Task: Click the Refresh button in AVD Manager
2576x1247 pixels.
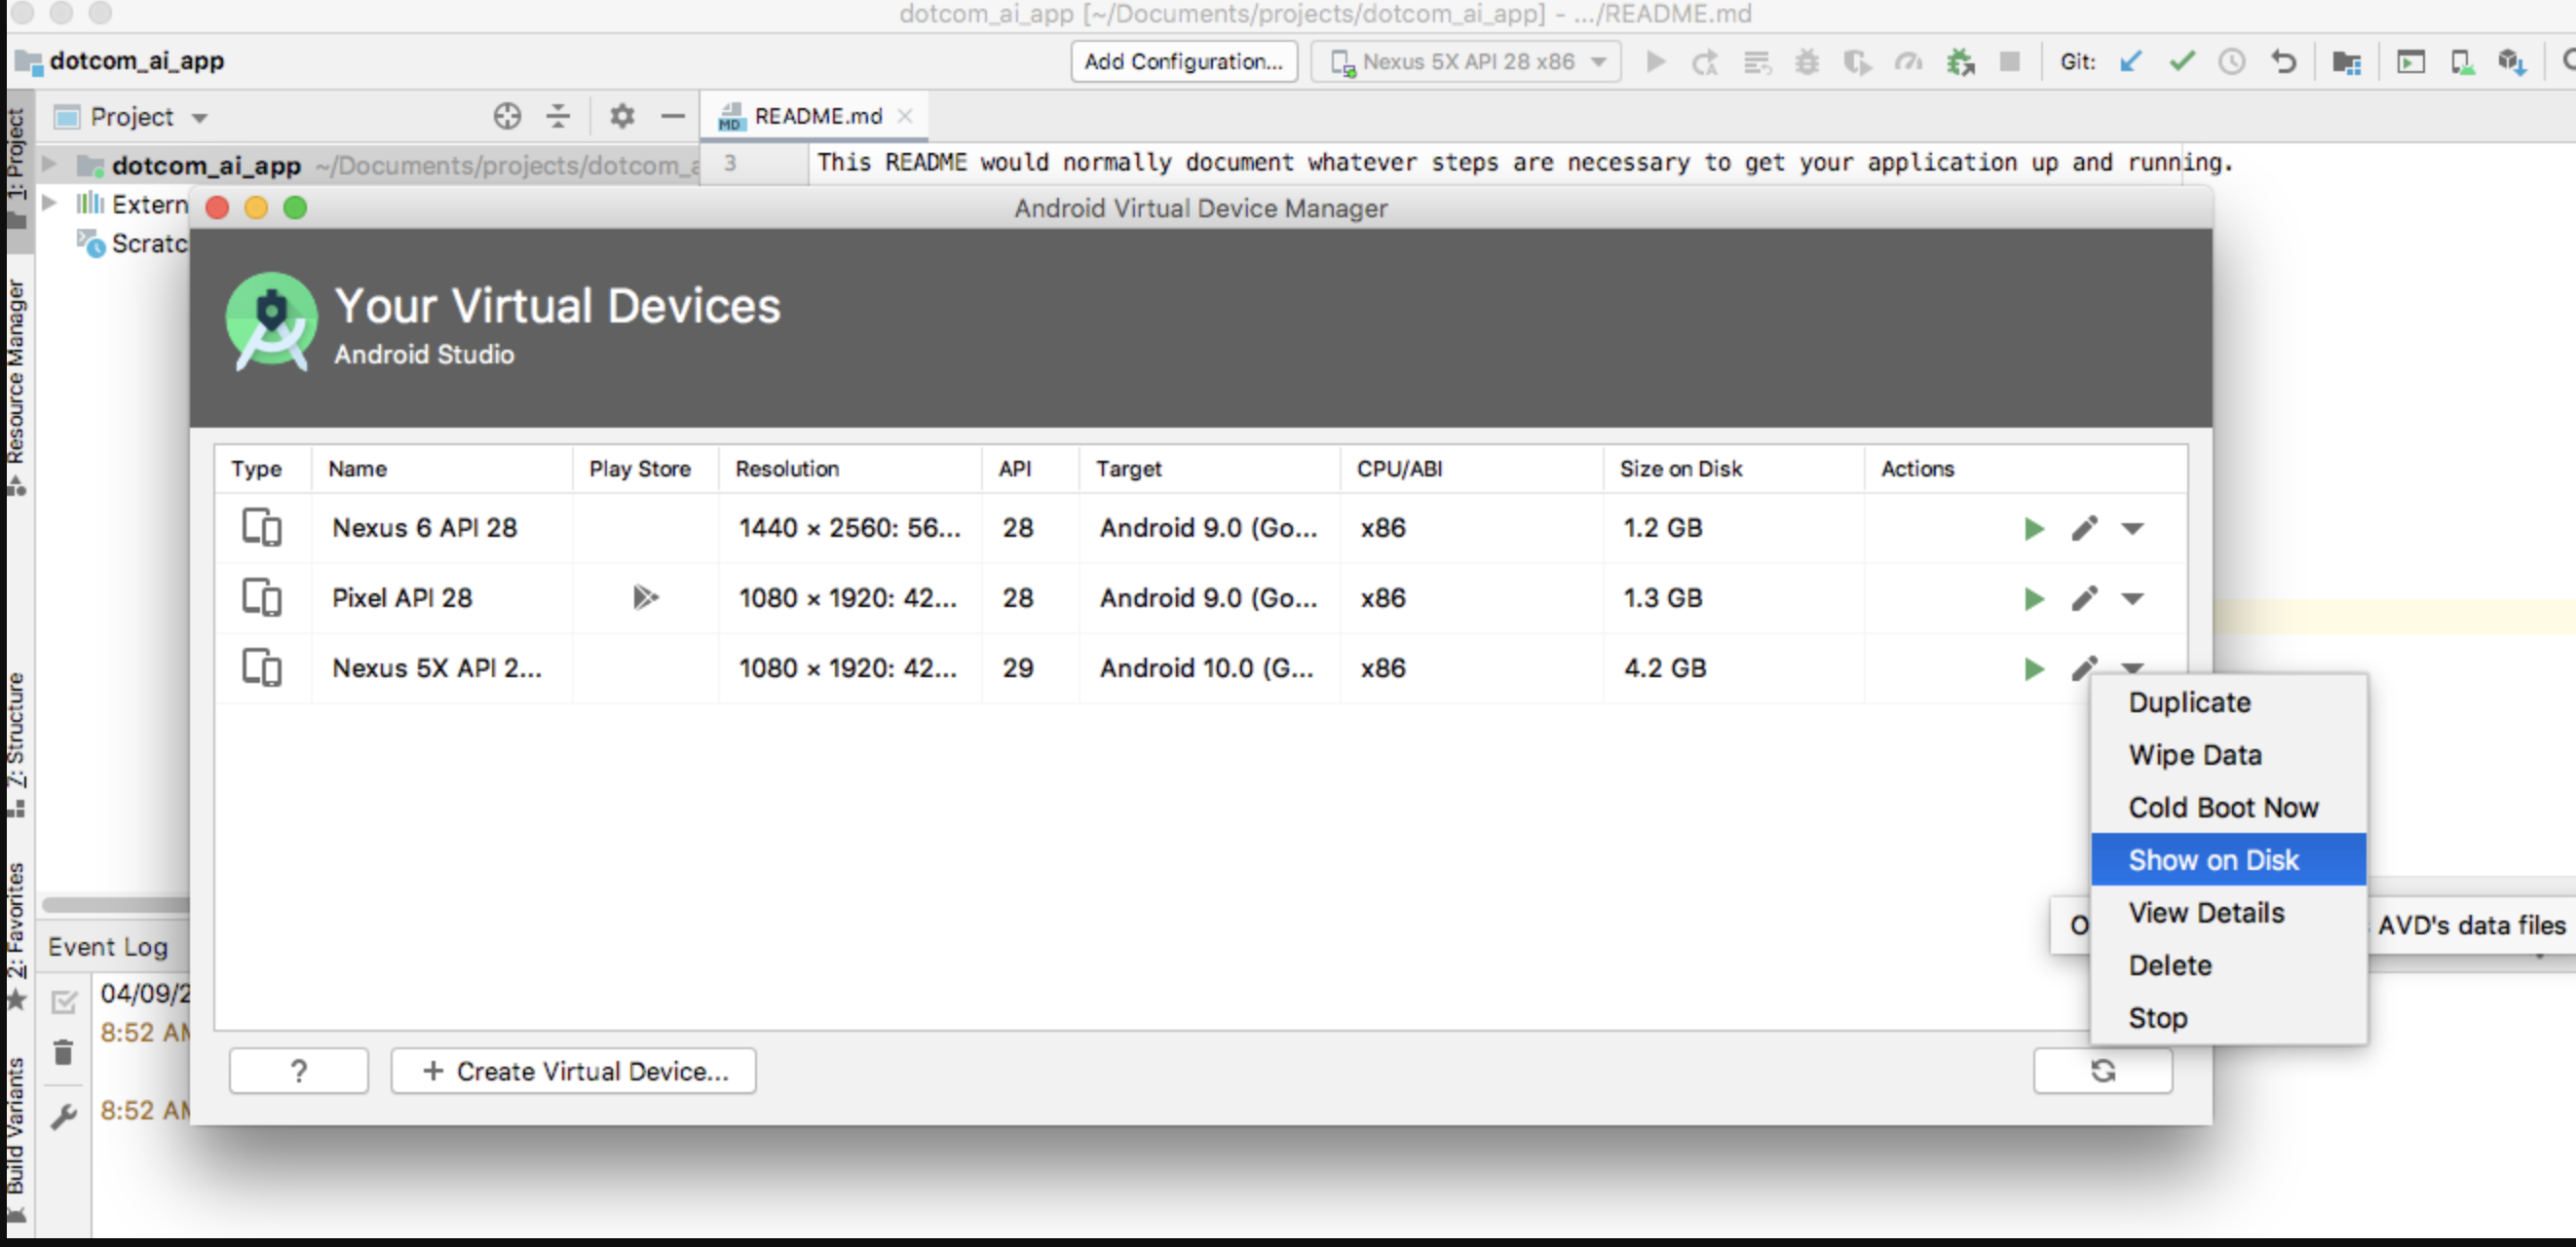Action: (2104, 1070)
